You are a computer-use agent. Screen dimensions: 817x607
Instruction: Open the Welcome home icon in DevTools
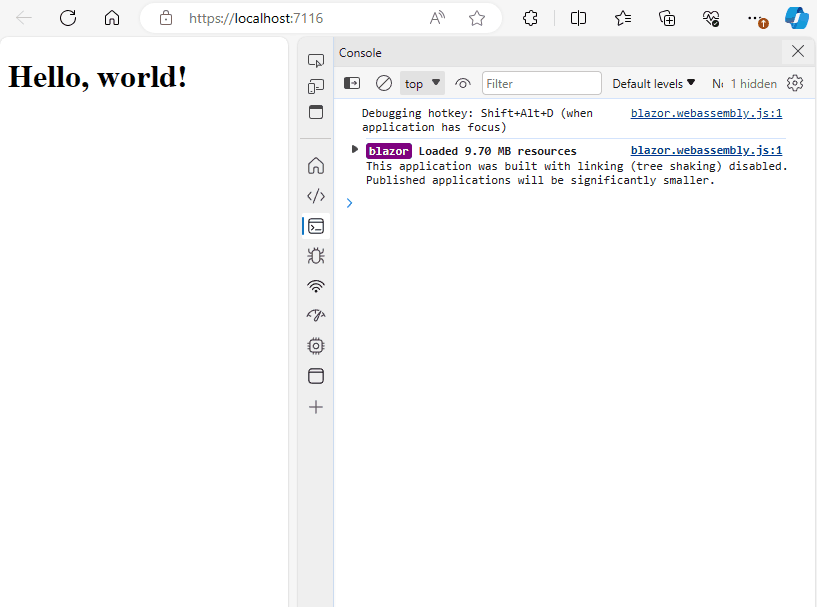[x=316, y=165]
